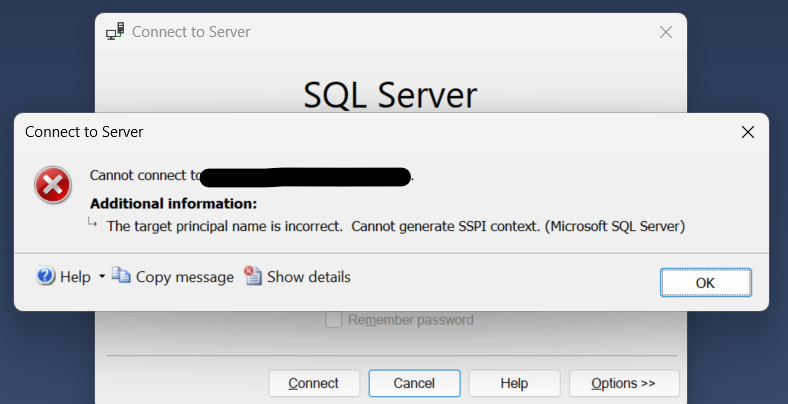Open the Help icon in error dialog
The width and height of the screenshot is (788, 404).
[45, 276]
